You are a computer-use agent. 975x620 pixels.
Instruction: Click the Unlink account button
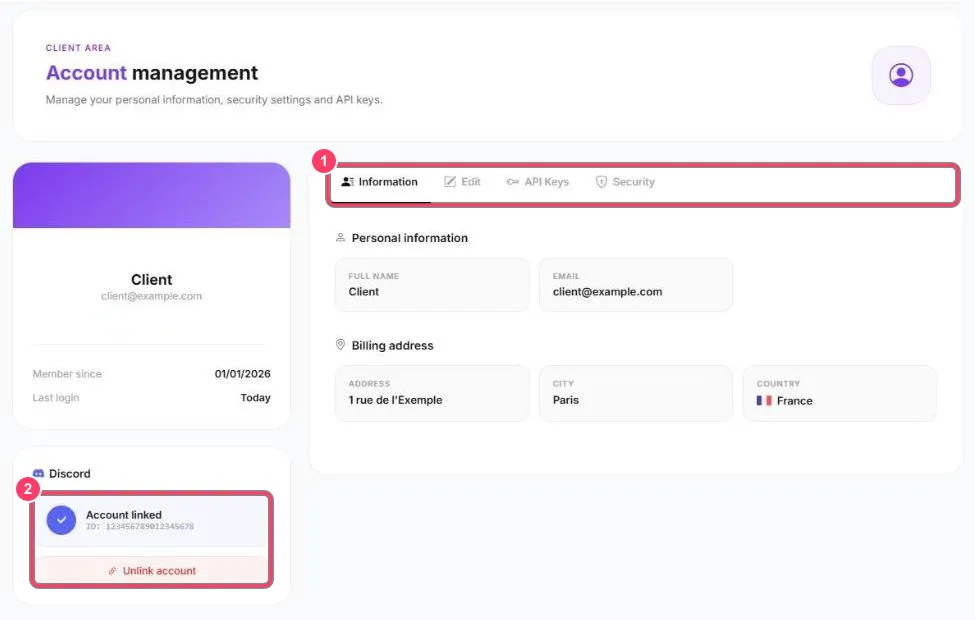pos(152,571)
